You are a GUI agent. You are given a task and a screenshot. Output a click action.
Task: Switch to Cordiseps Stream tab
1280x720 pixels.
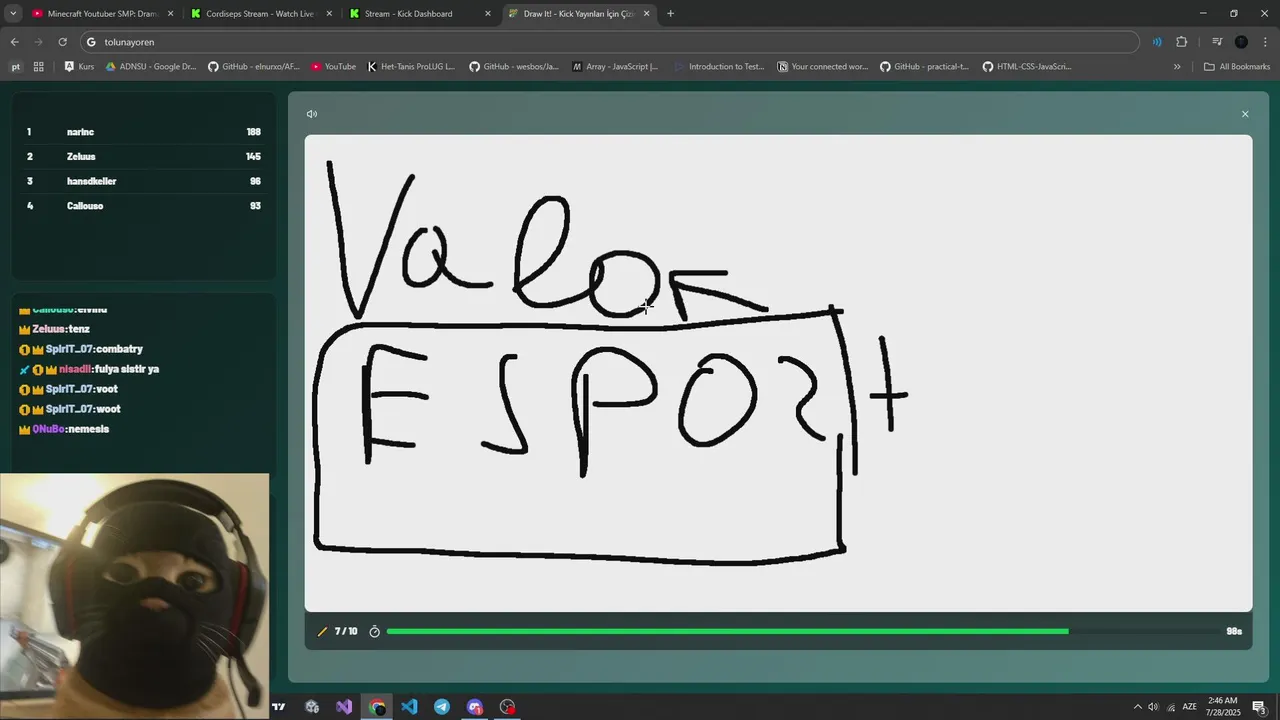click(x=260, y=14)
